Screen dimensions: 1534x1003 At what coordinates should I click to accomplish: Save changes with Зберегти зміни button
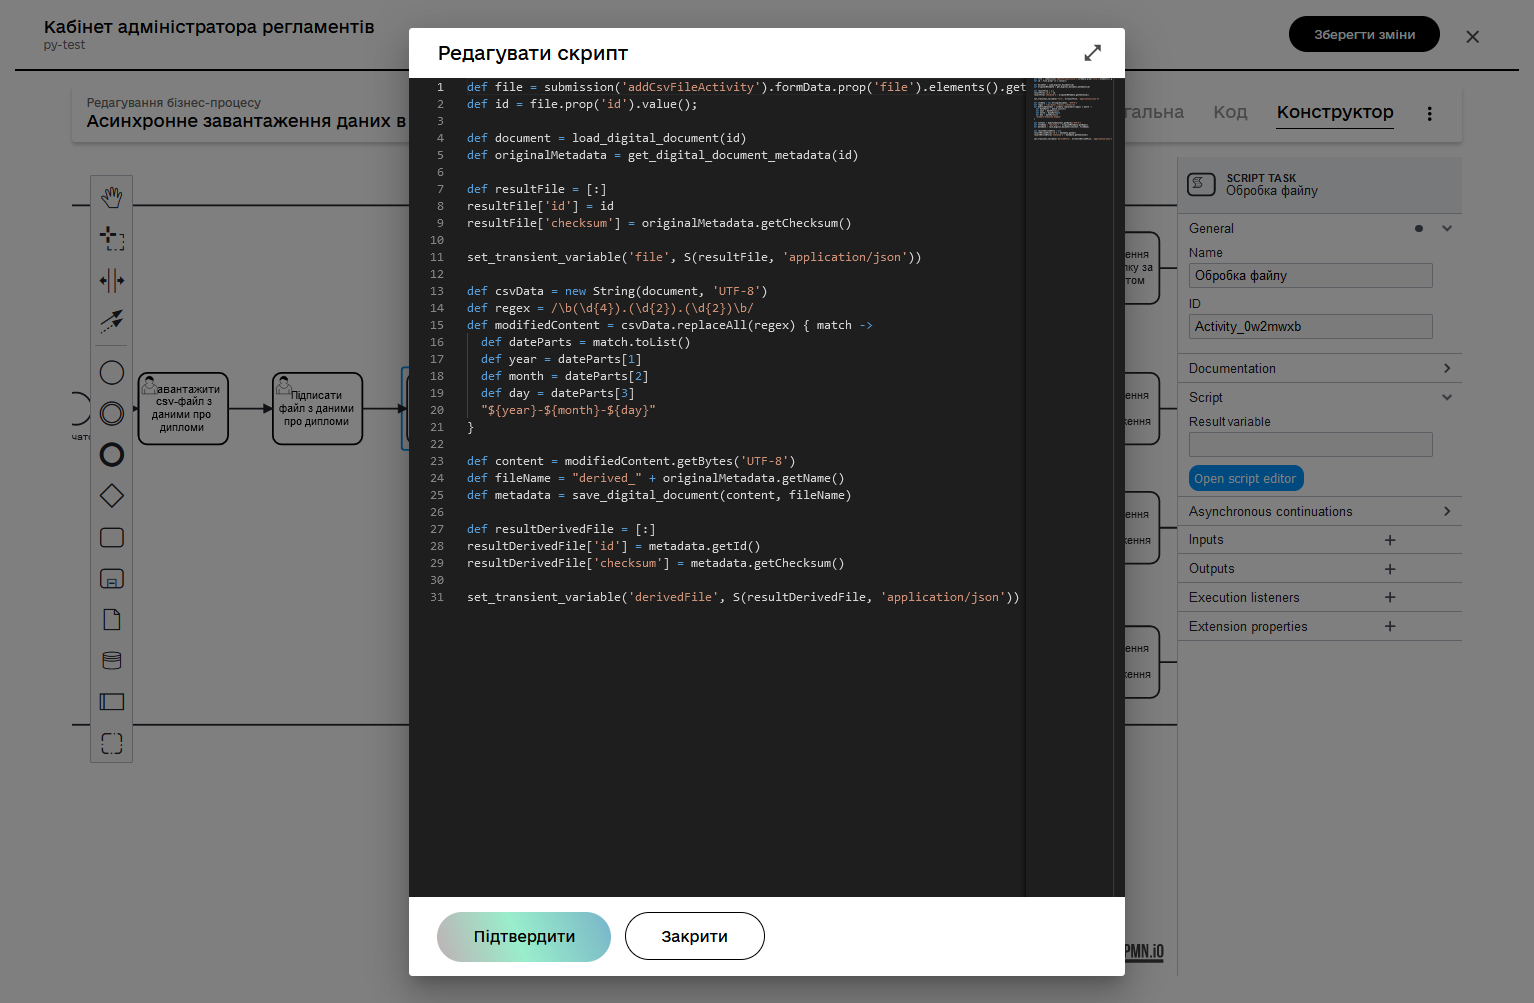click(x=1364, y=34)
